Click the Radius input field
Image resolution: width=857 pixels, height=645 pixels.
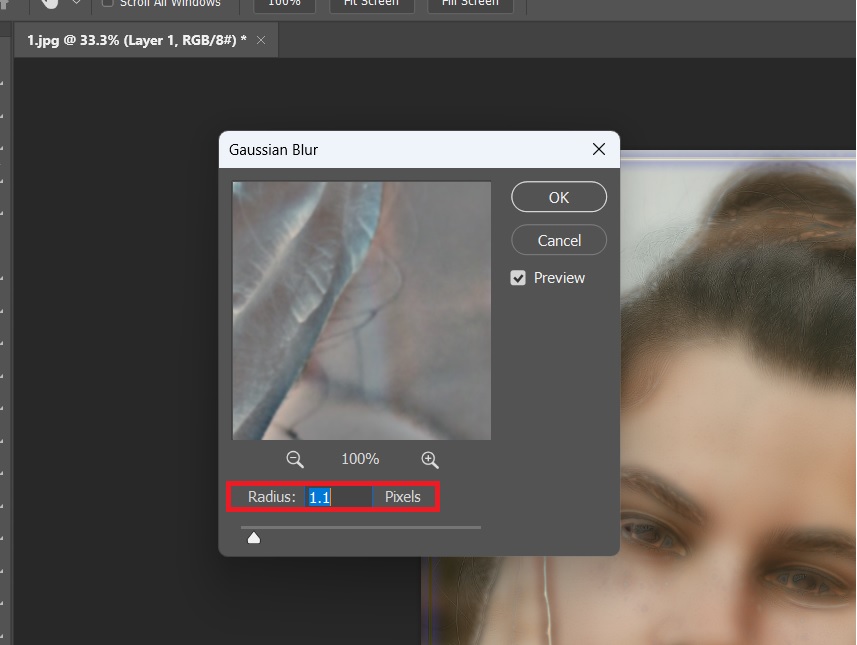(x=339, y=497)
